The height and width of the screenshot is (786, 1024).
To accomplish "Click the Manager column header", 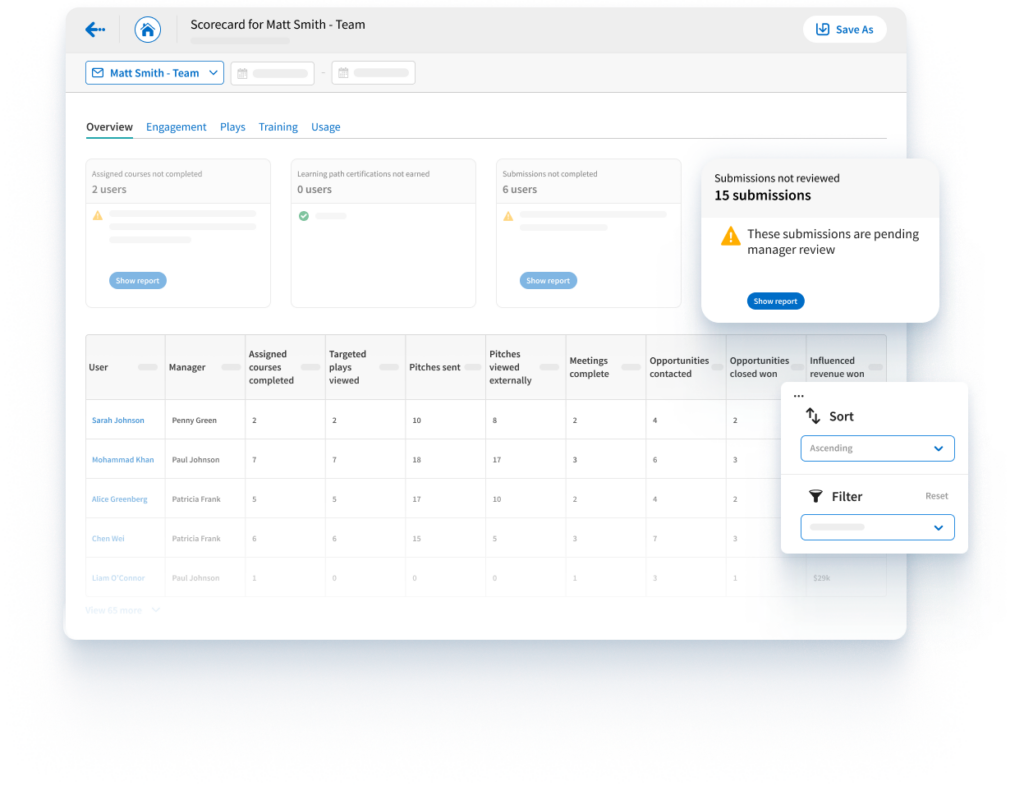I will click(x=205, y=367).
